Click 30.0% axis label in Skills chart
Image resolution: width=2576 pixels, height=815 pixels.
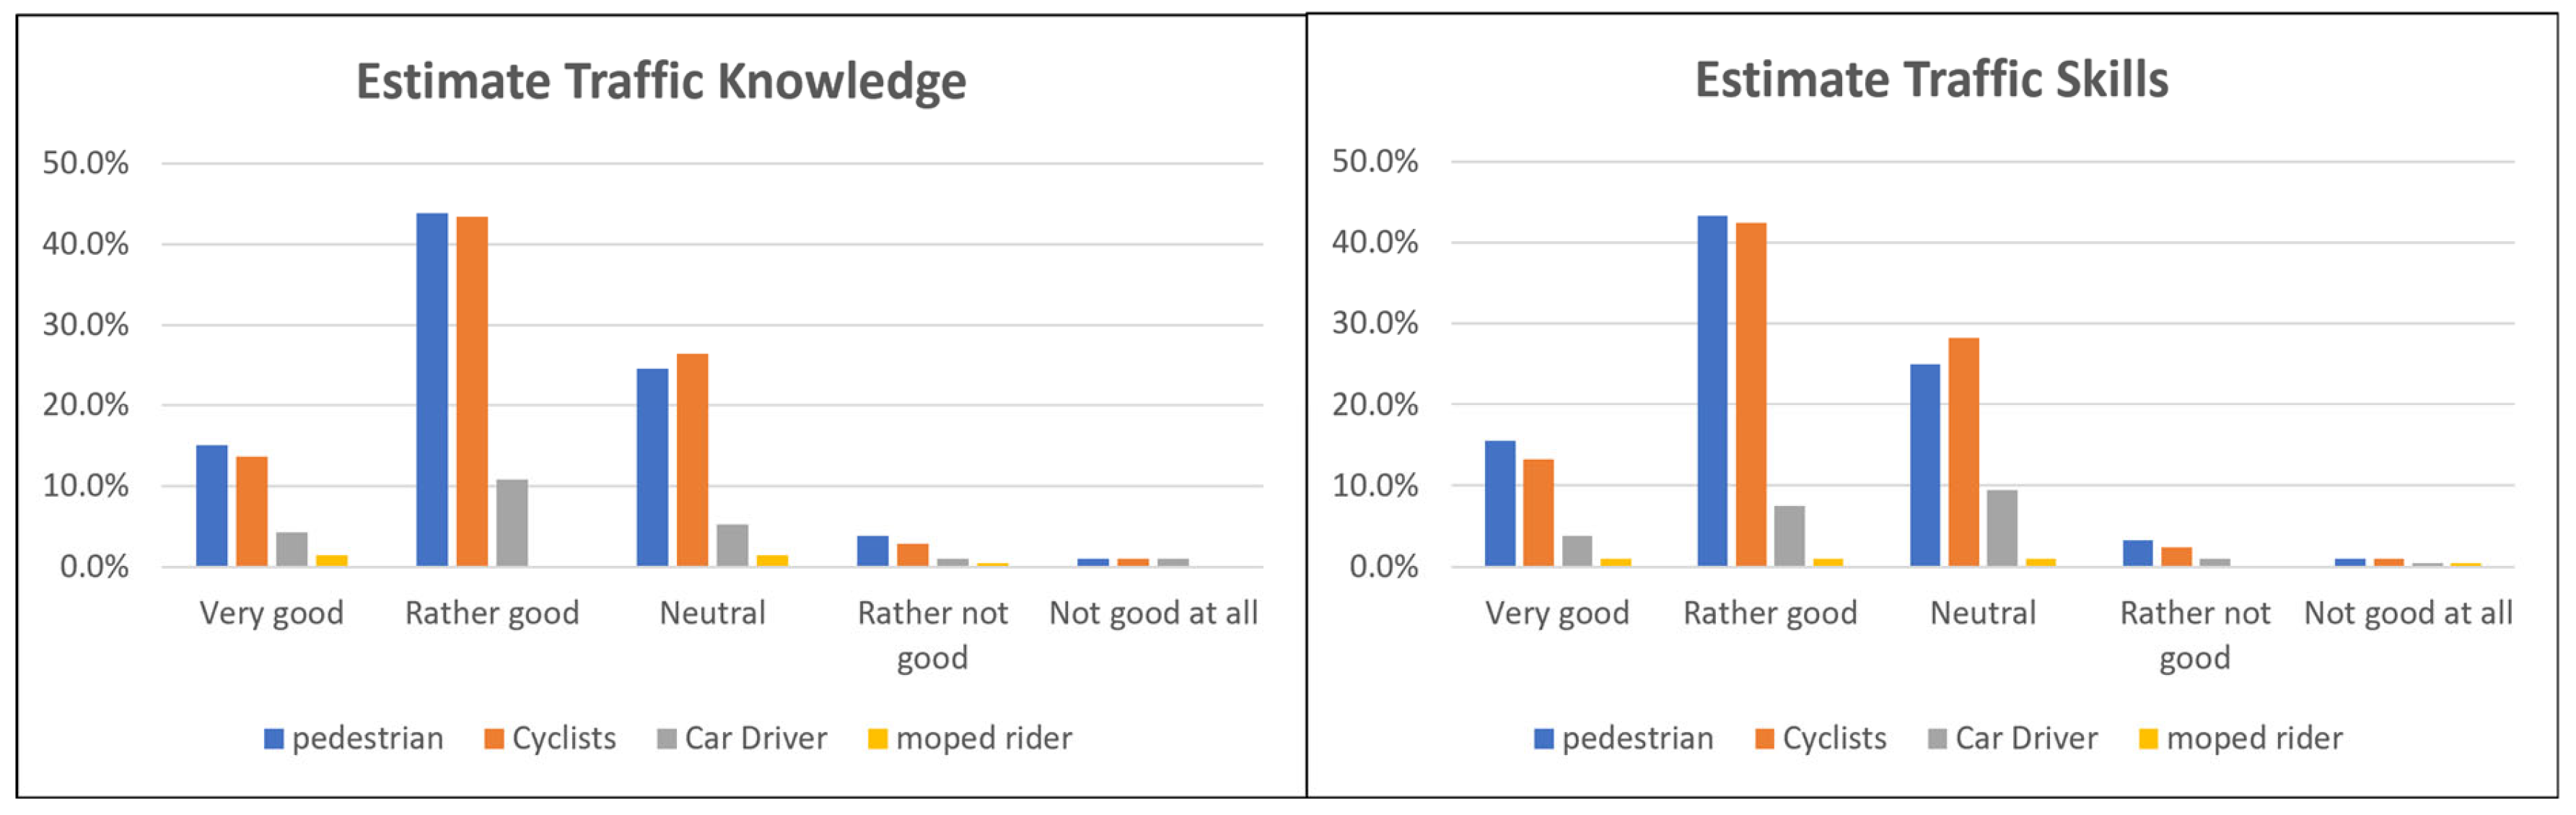click(1374, 323)
